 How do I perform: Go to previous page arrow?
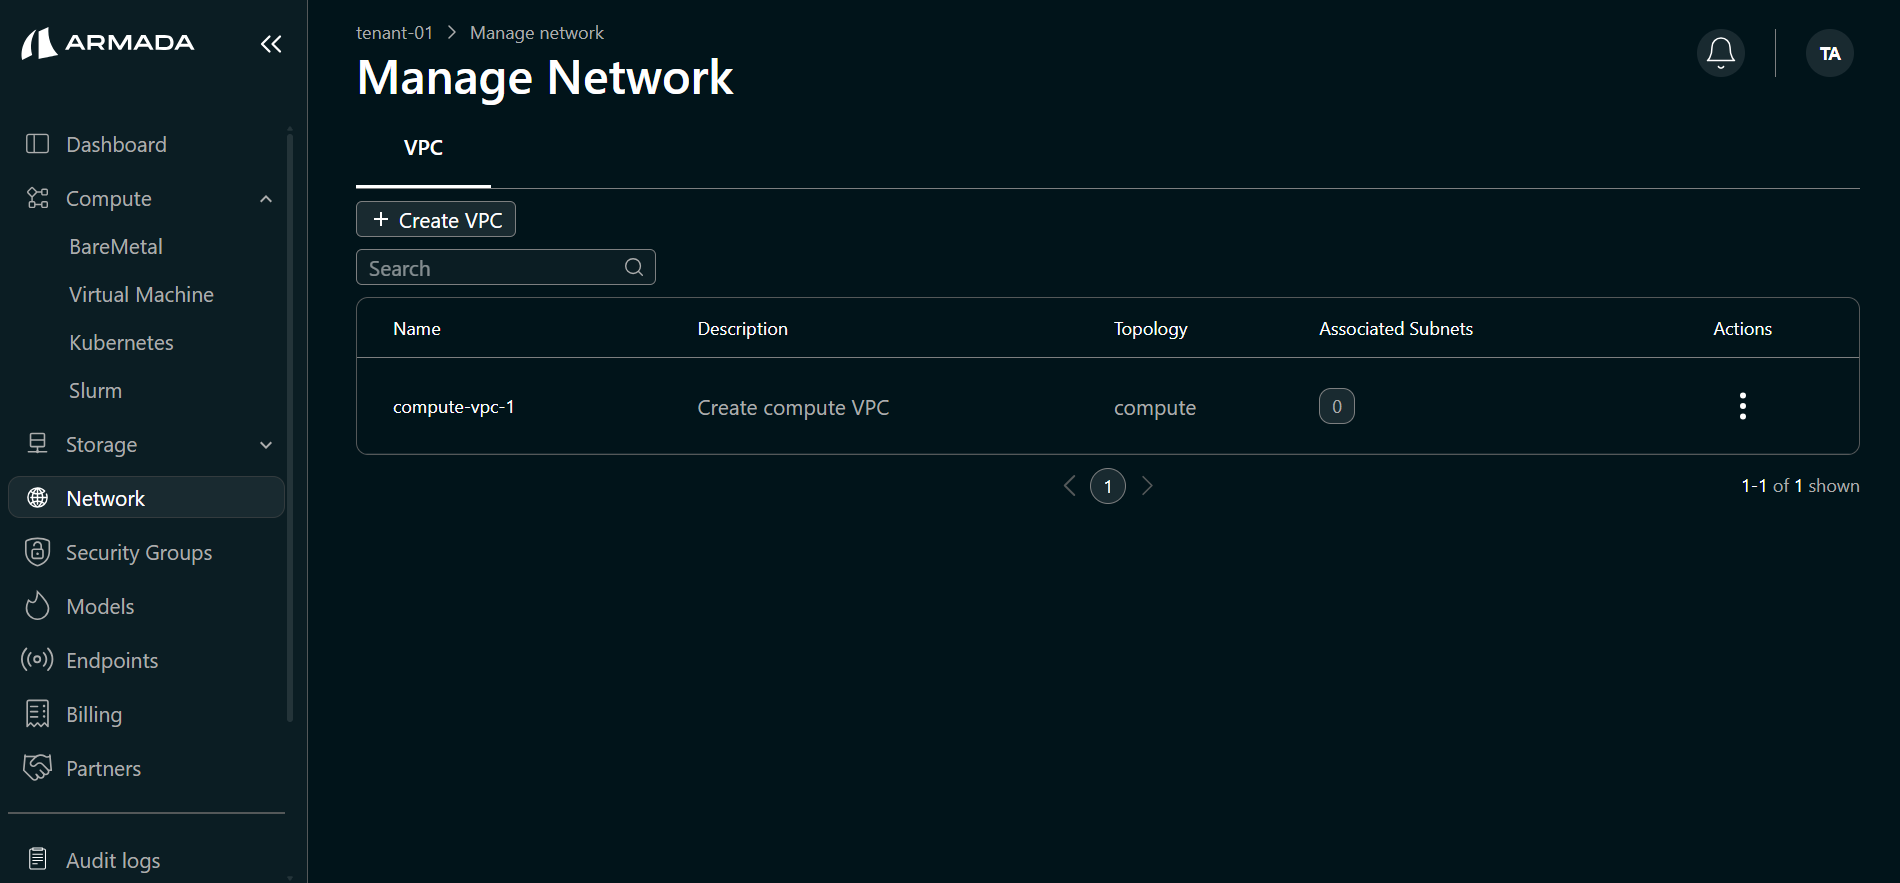click(1070, 486)
